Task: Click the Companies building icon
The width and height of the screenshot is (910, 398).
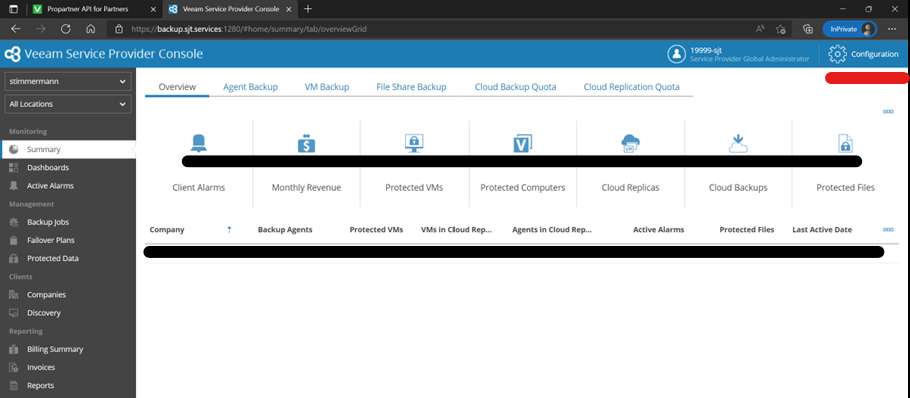Action: tap(14, 295)
